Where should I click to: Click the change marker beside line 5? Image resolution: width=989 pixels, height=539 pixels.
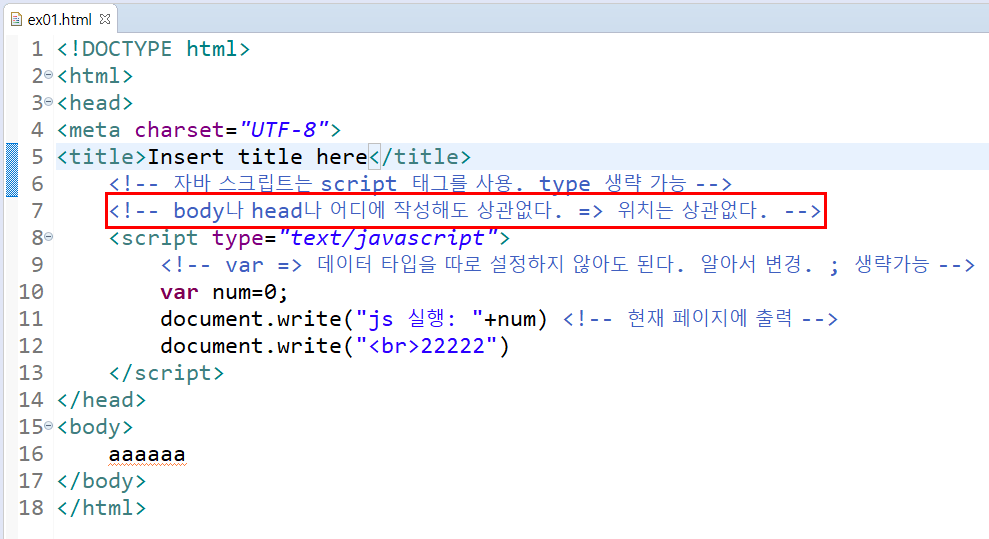point(12,170)
